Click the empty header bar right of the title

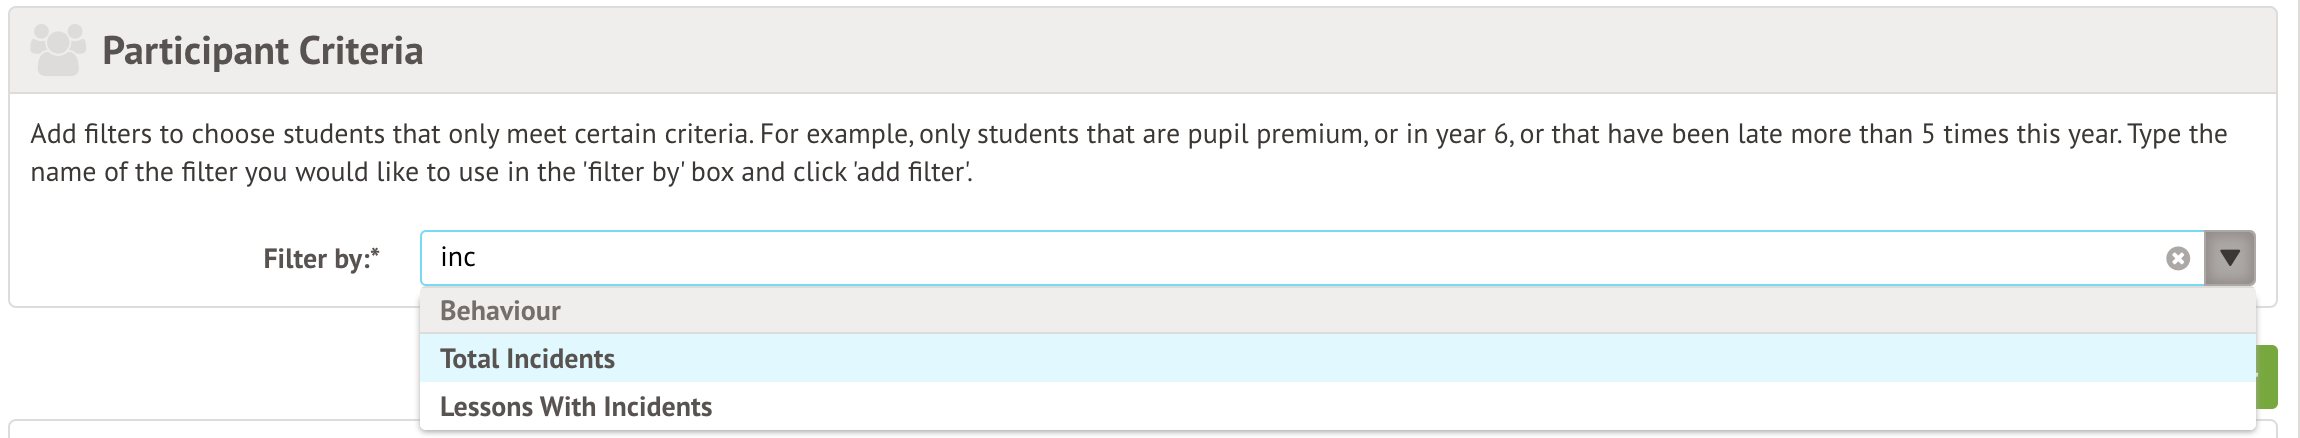[1300, 51]
